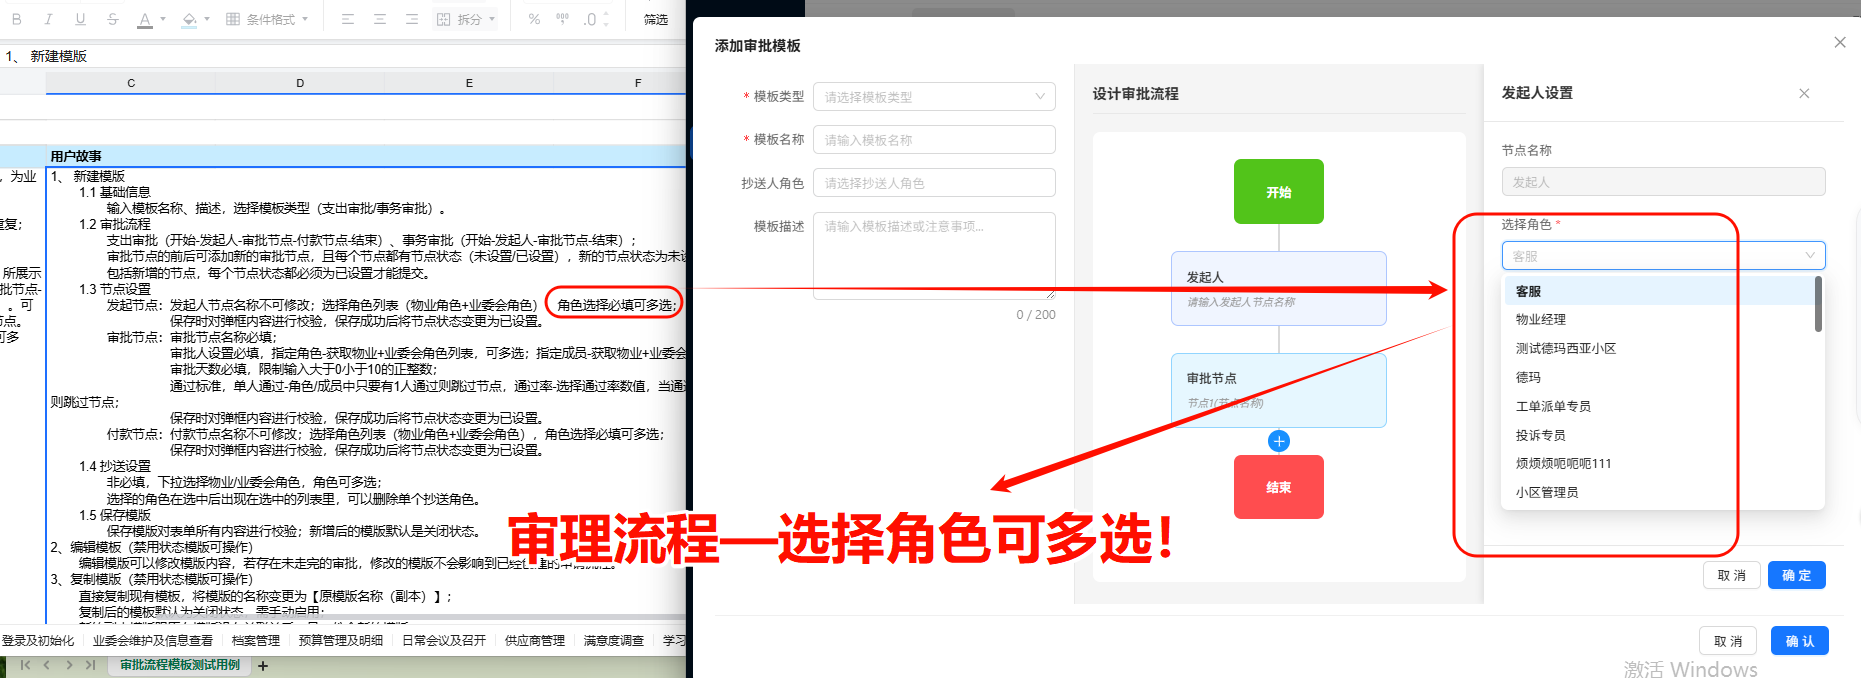This screenshot has width=1861, height=678.
Task: Close the 发起人设置 panel
Action: (1804, 93)
